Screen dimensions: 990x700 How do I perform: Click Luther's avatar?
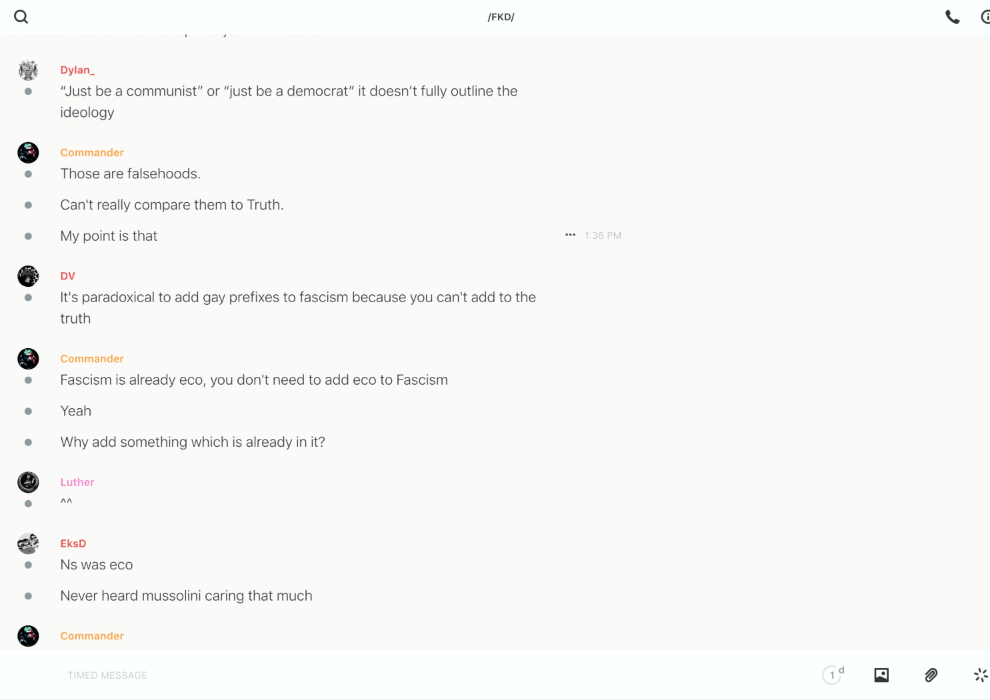(x=28, y=482)
